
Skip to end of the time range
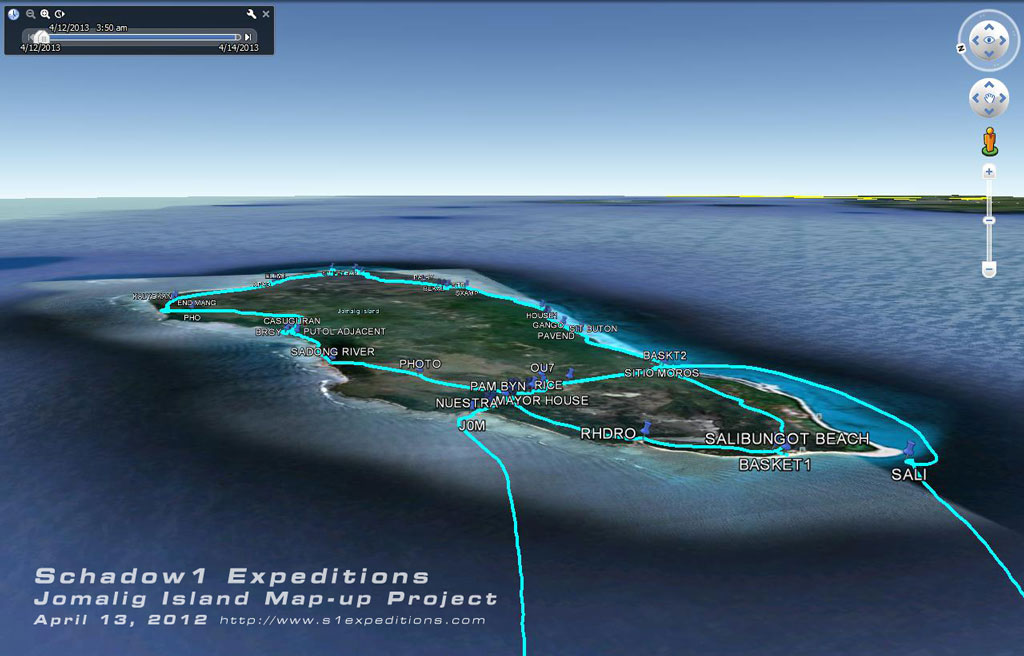[x=248, y=37]
